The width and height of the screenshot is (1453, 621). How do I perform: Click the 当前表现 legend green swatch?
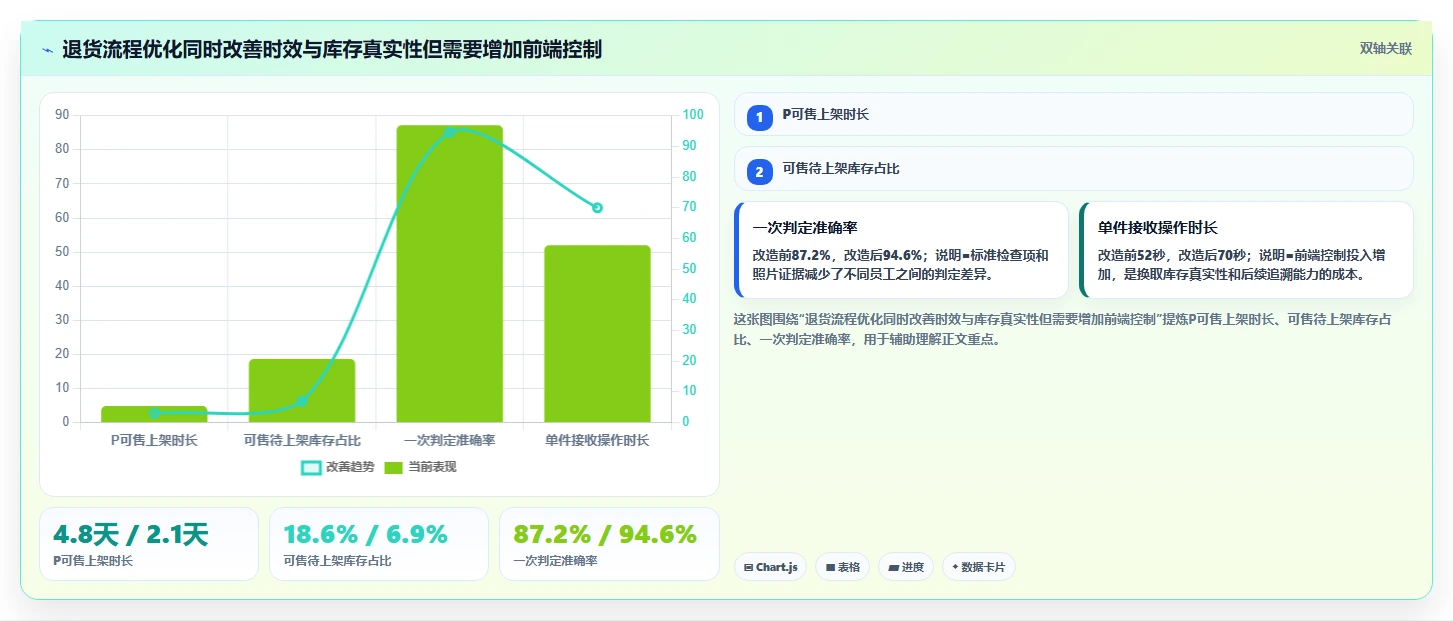(394, 467)
